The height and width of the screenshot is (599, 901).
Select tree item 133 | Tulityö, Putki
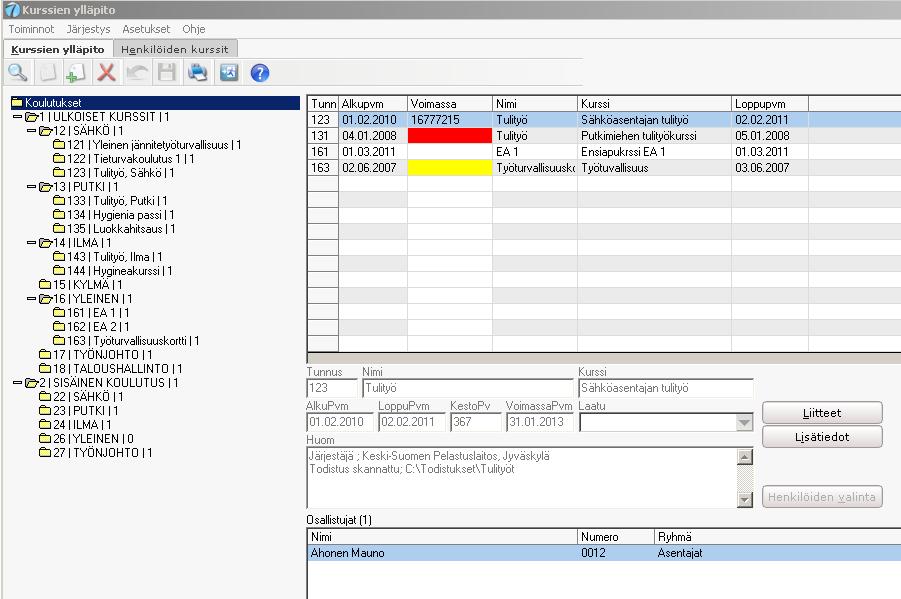pyautogui.click(x=117, y=201)
